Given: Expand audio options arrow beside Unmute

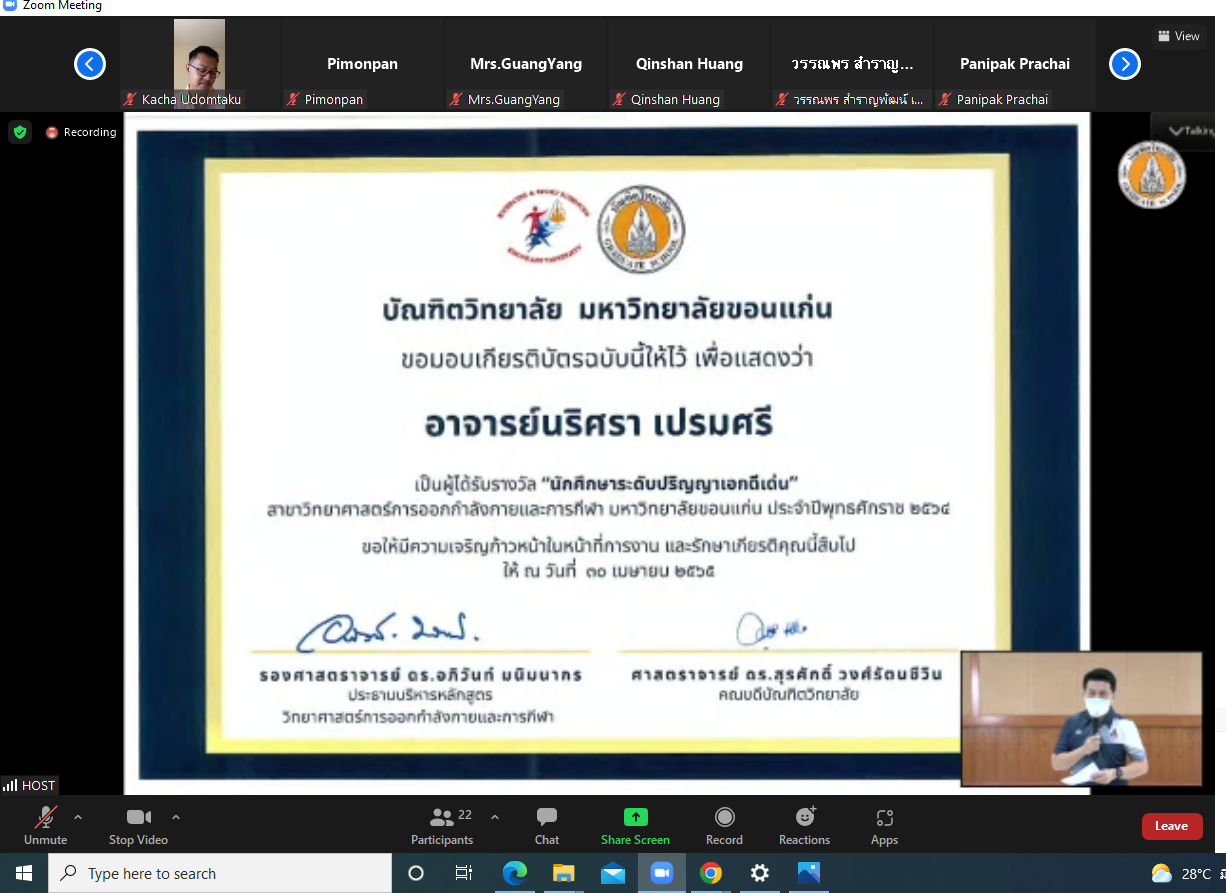Looking at the screenshot, I should pos(78,816).
